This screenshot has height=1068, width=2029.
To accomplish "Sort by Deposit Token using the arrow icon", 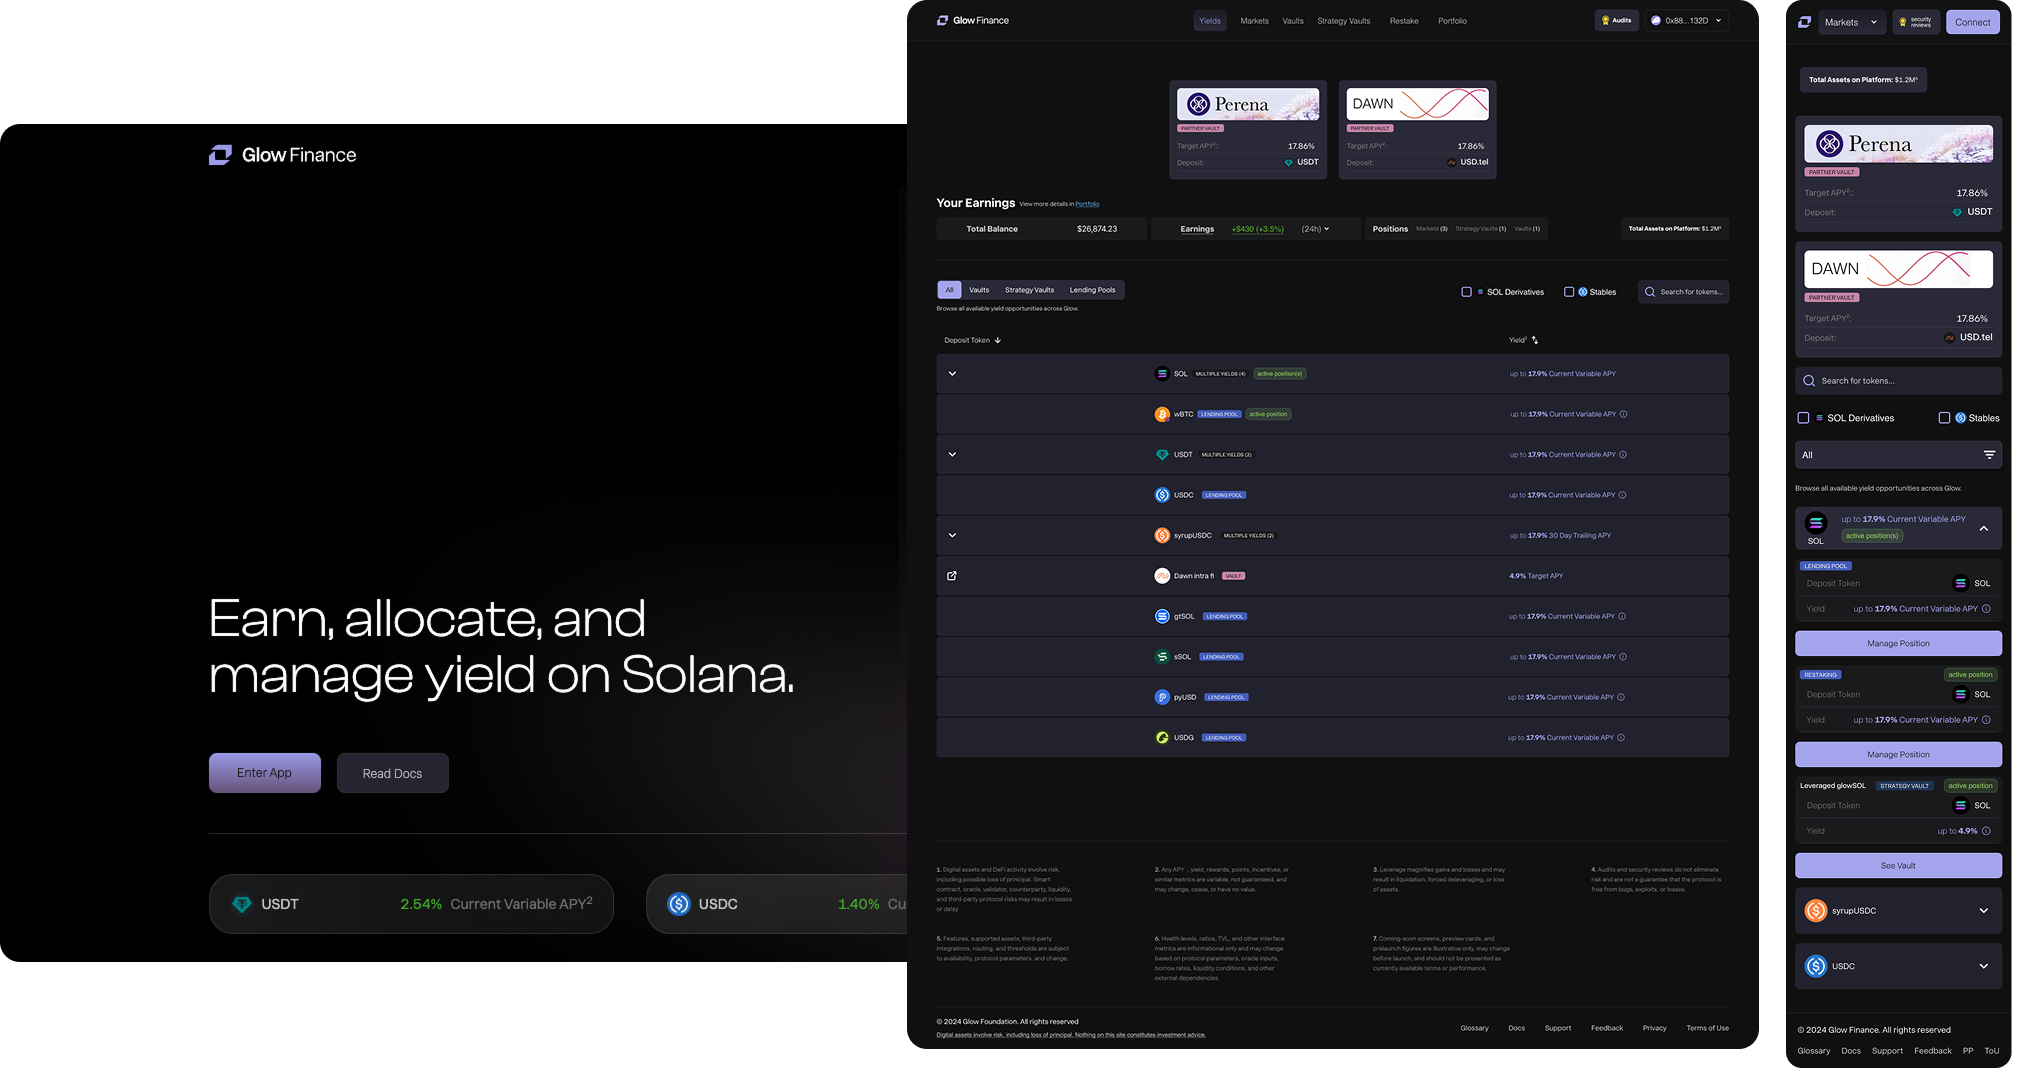I will tap(998, 340).
